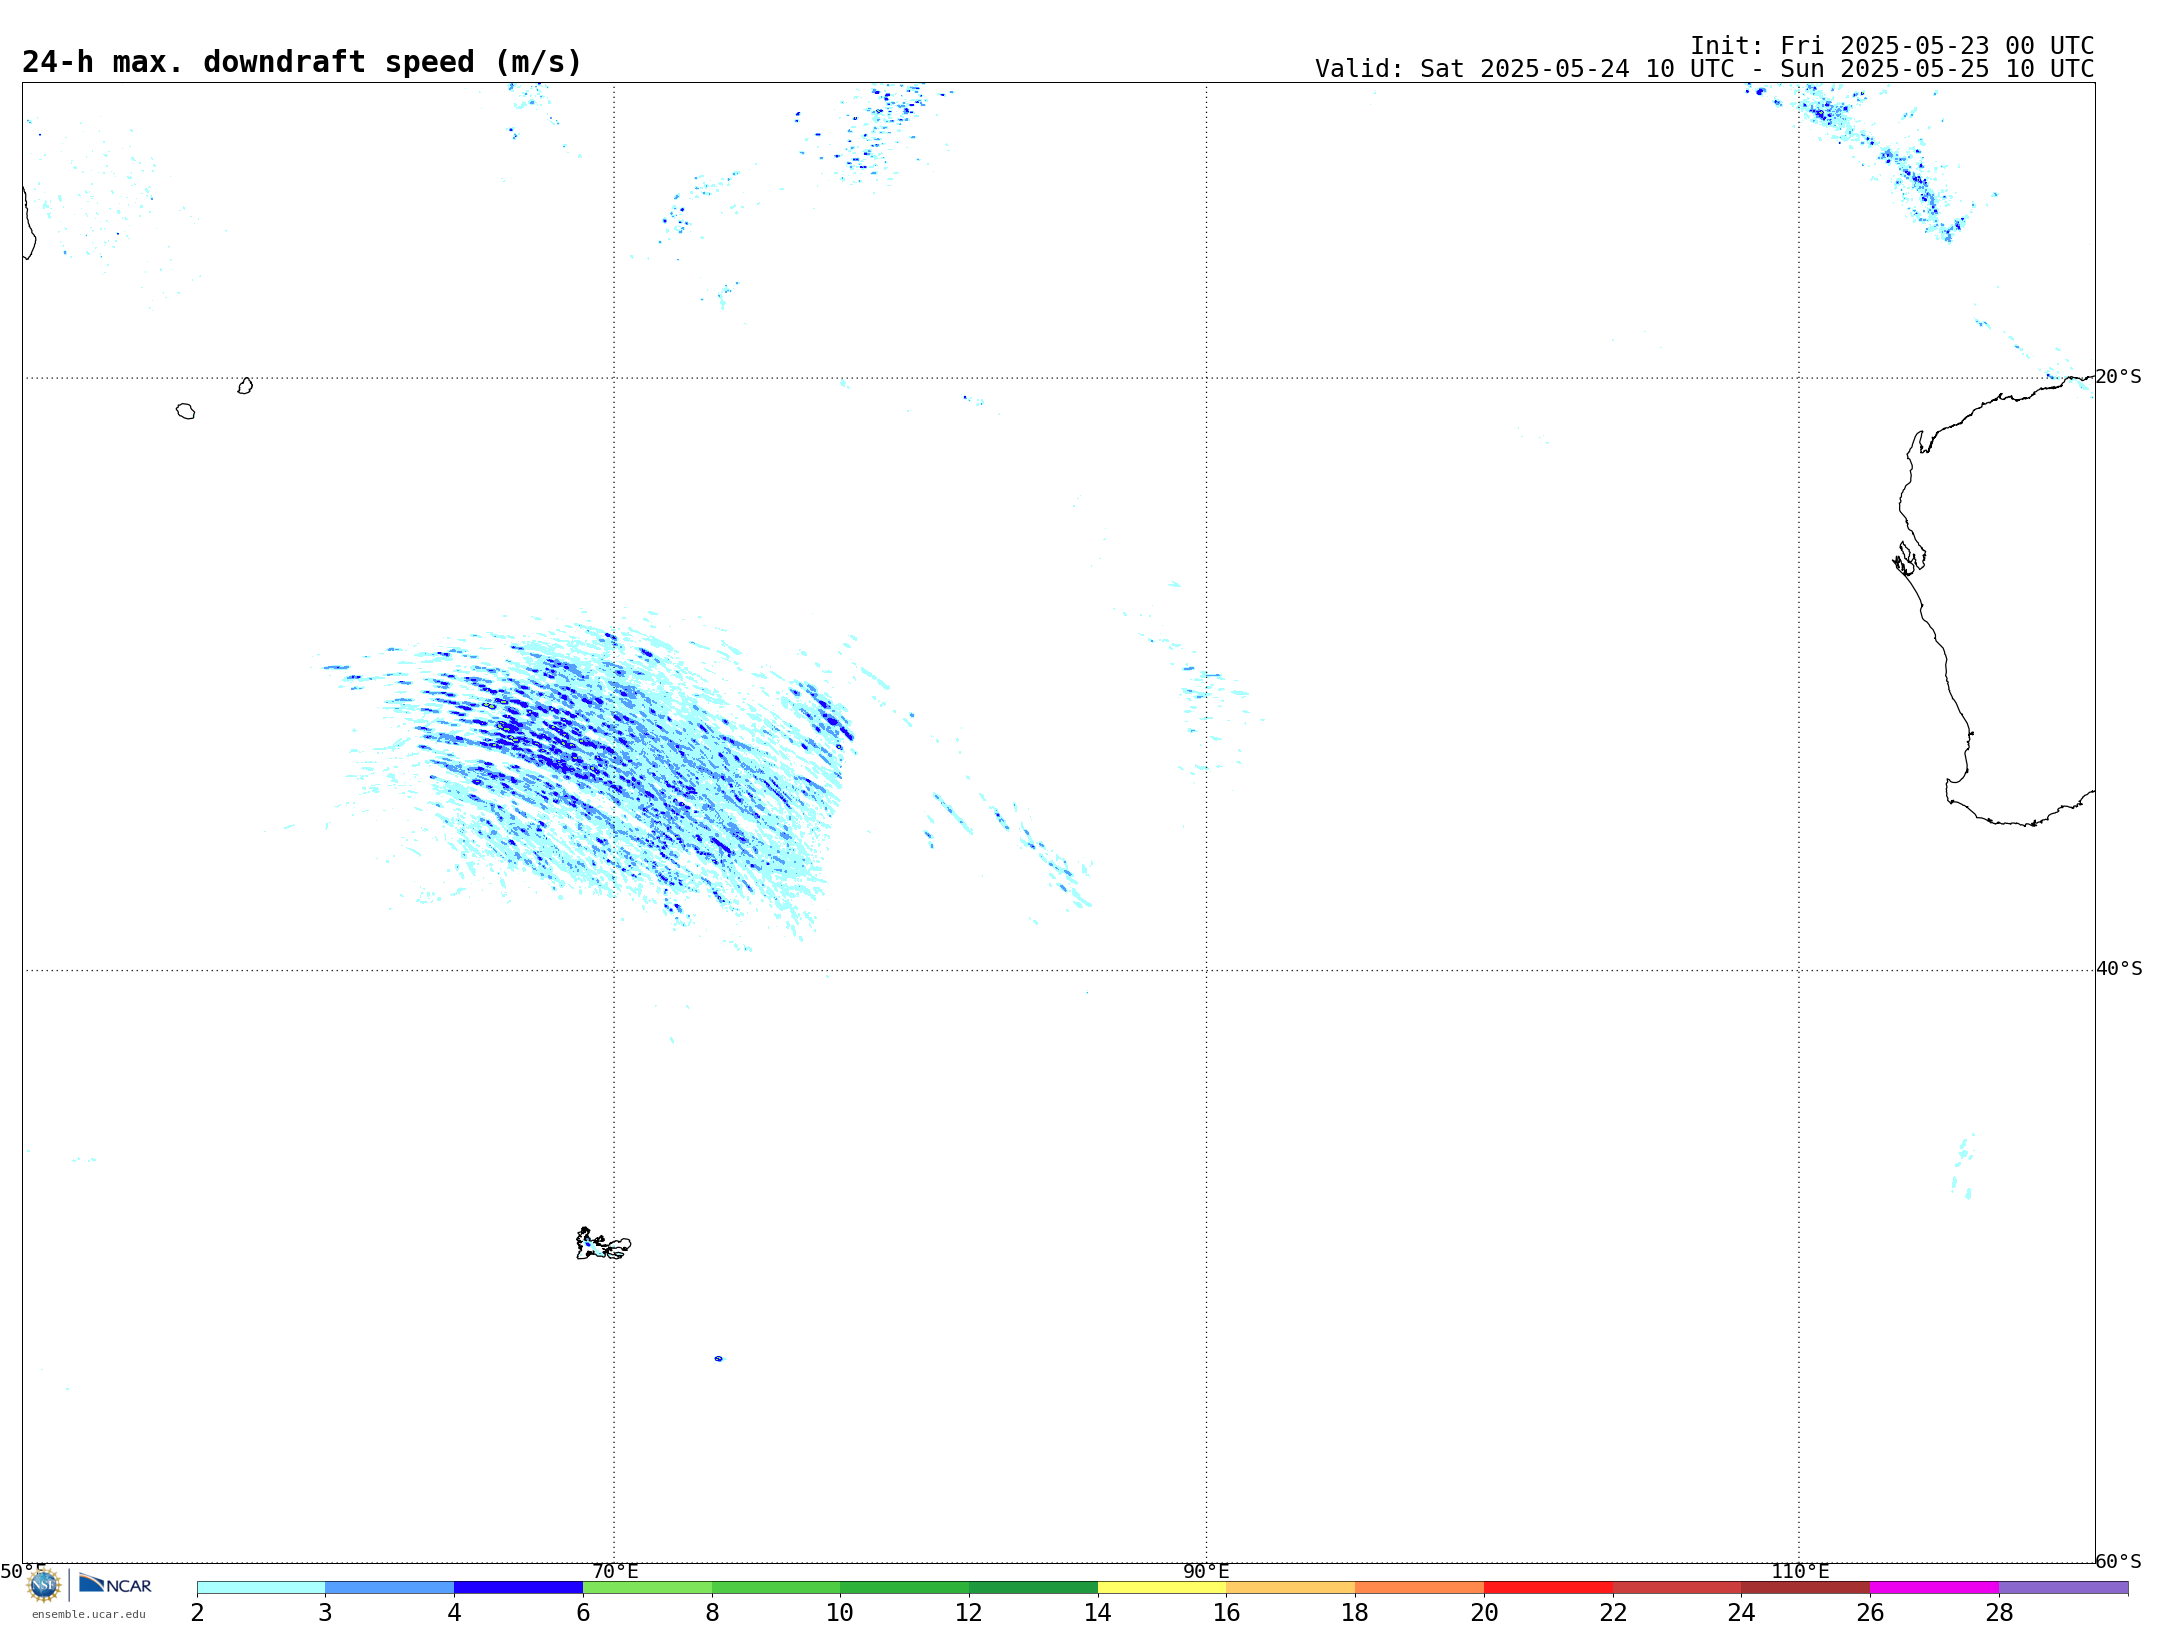The image size is (2160, 1626).
Task: Click the 40°S latitude label
Action: pos(2118,969)
